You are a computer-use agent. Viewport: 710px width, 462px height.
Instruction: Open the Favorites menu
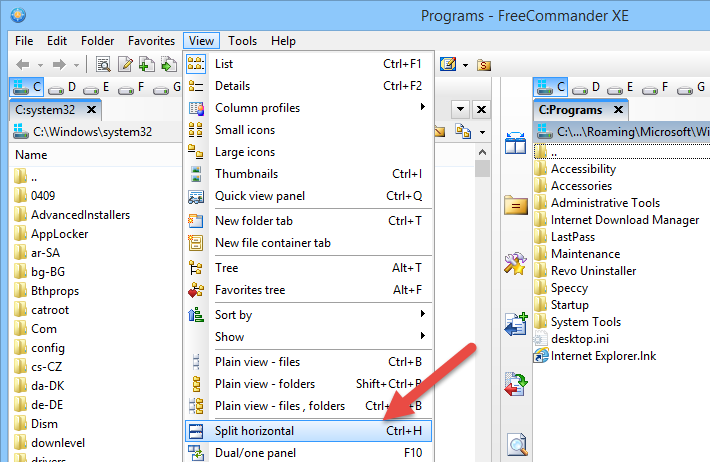coord(151,41)
